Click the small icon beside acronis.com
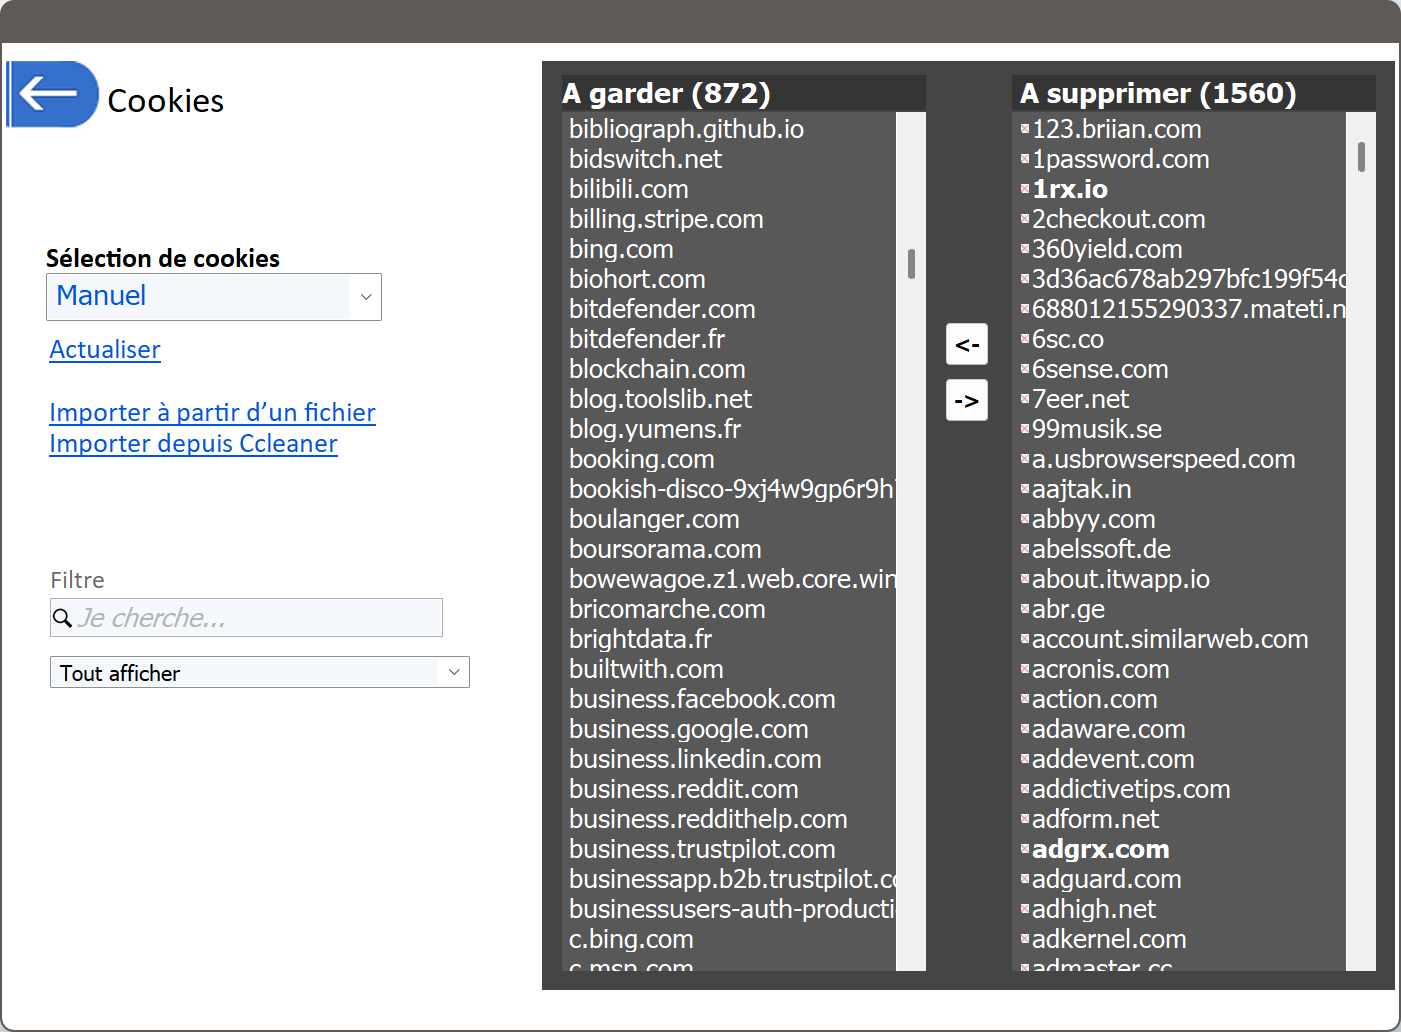This screenshot has width=1401, height=1032. coord(1025,669)
